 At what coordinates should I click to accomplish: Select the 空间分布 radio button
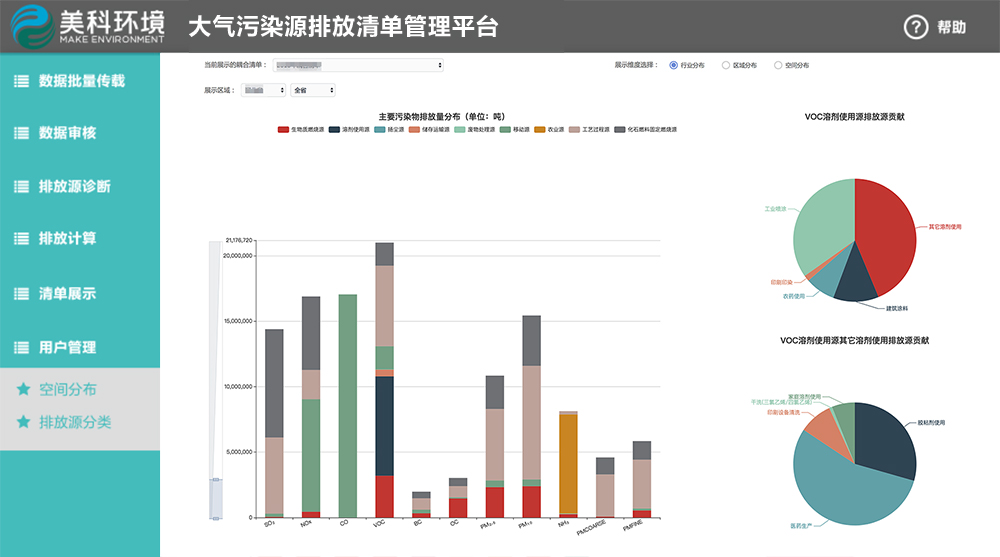[x=779, y=65]
